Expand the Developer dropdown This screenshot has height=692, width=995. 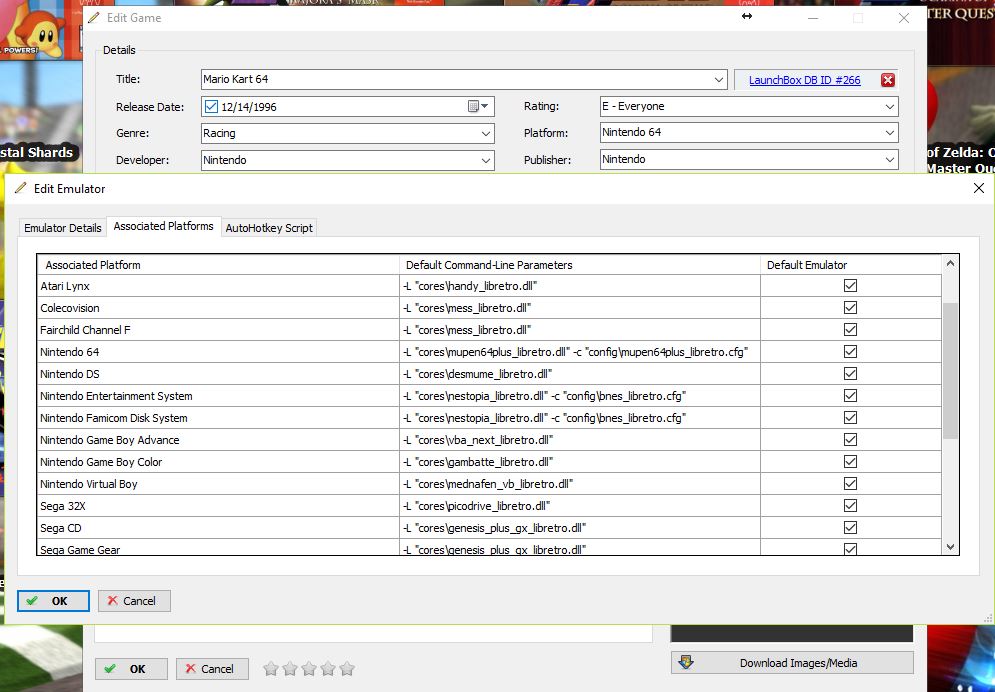(x=485, y=160)
